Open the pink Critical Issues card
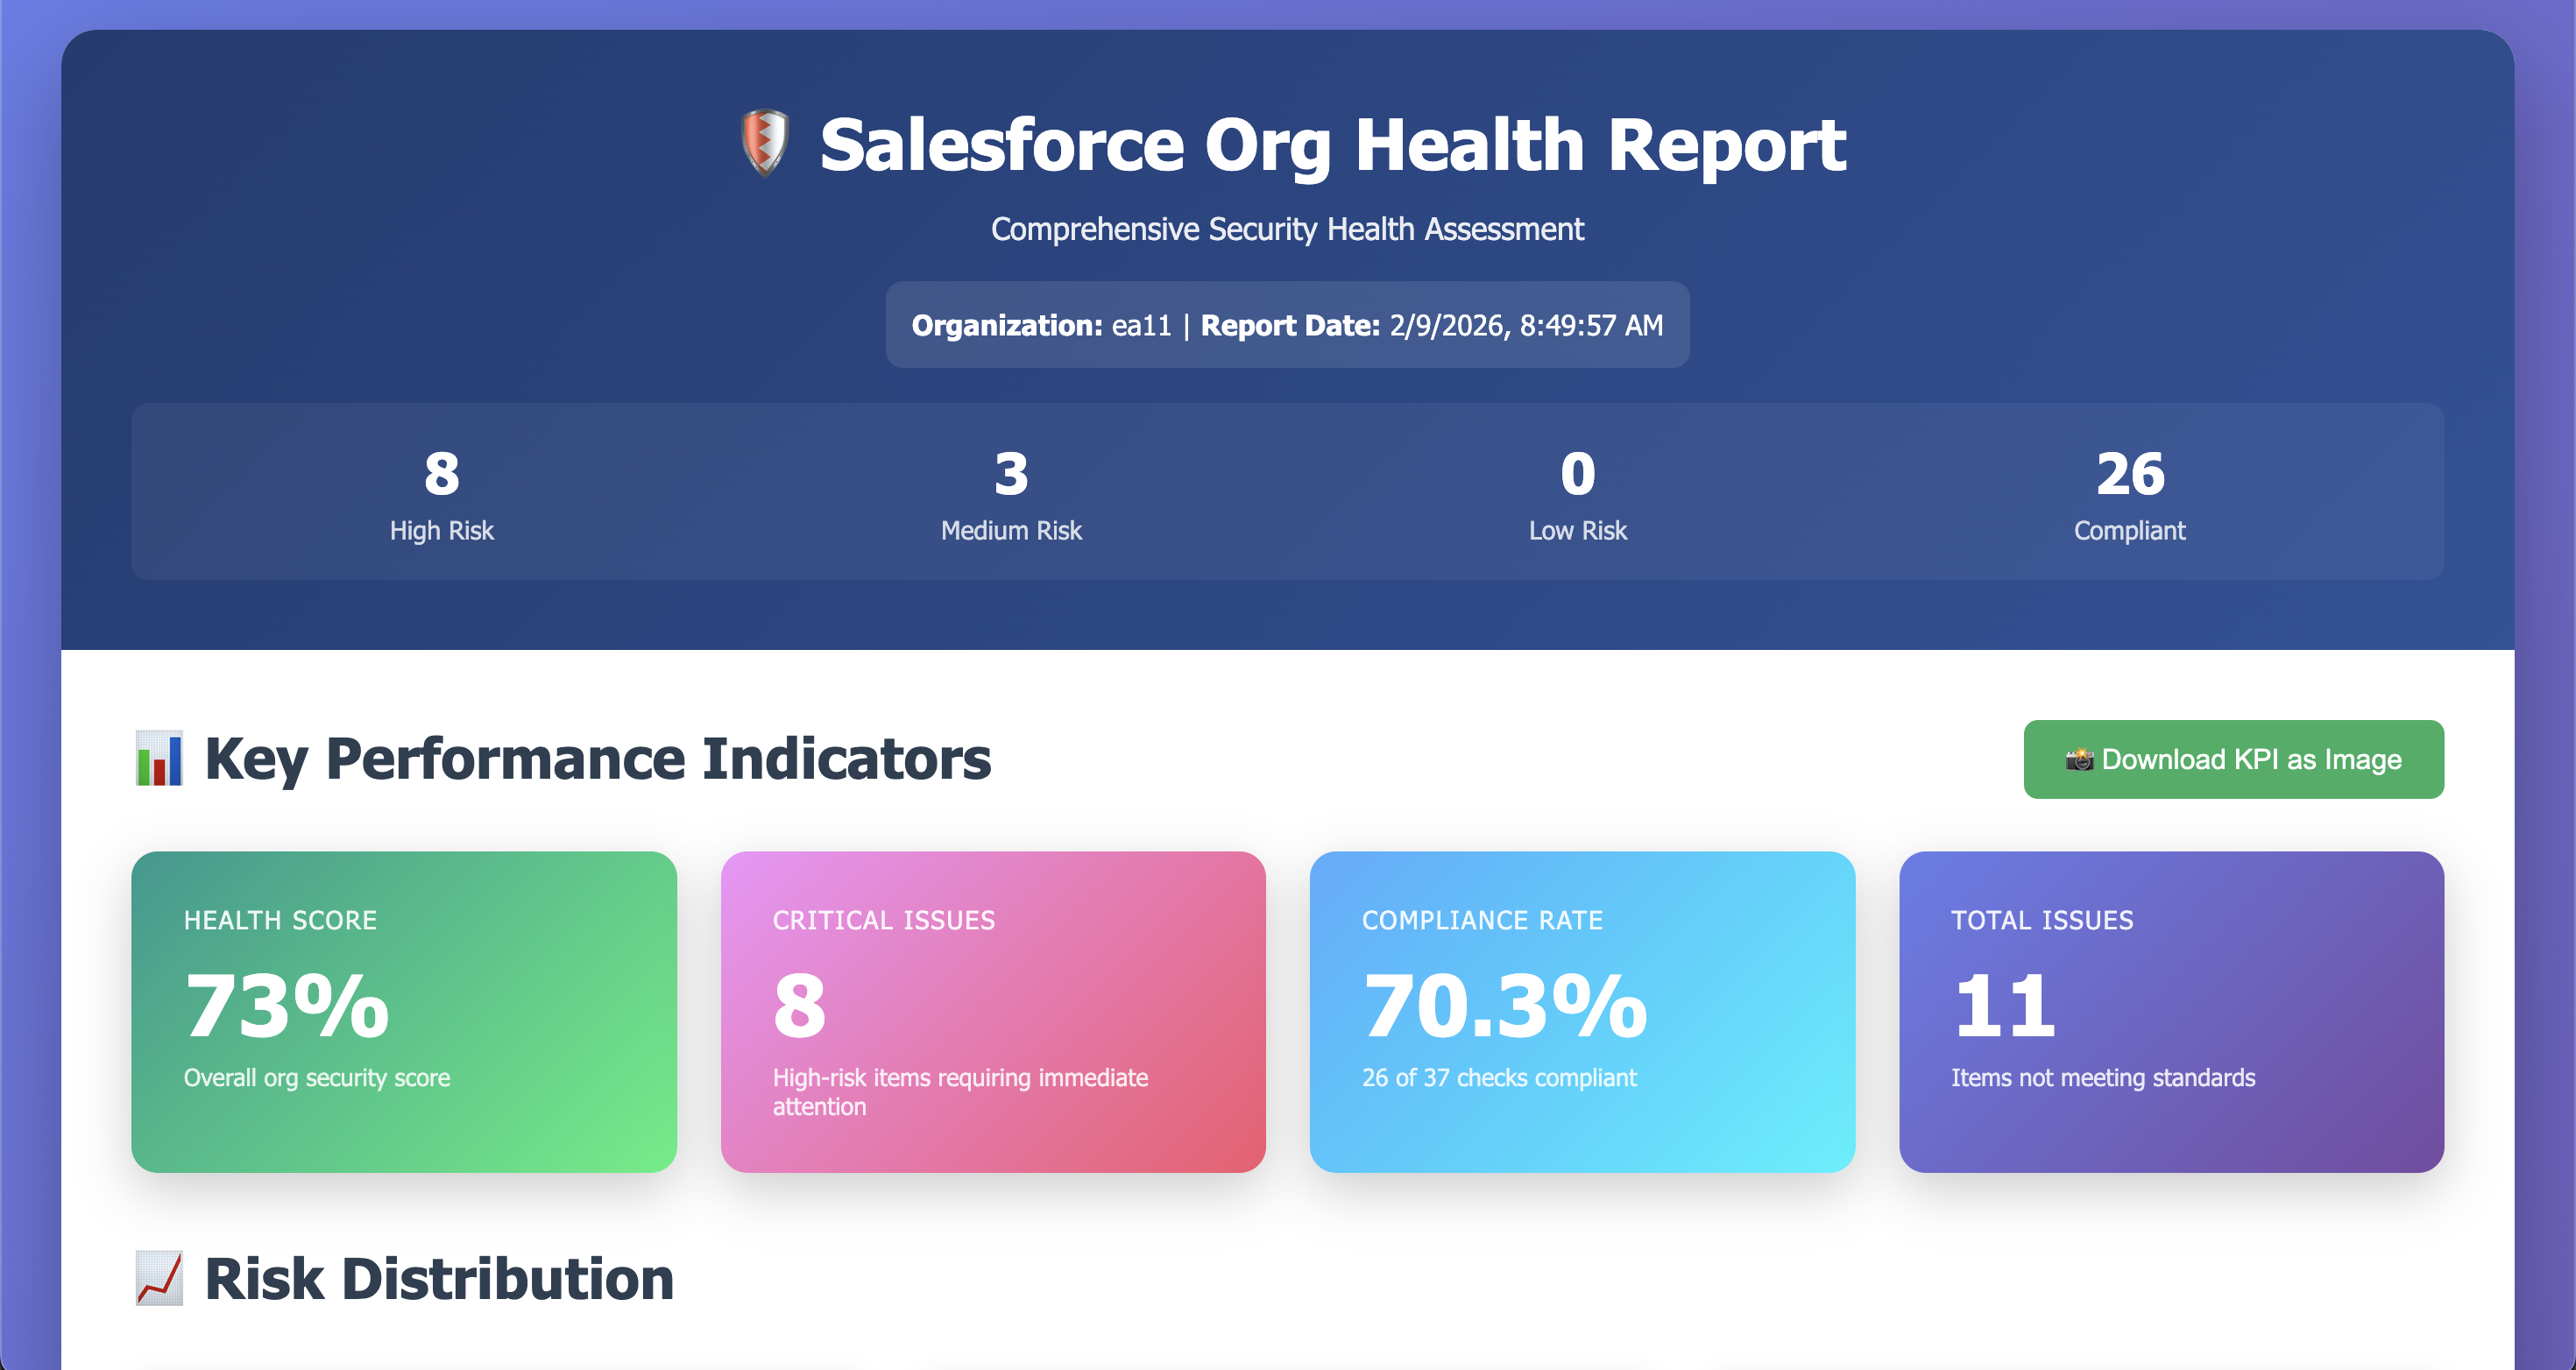This screenshot has height=1370, width=2576. tap(992, 1011)
